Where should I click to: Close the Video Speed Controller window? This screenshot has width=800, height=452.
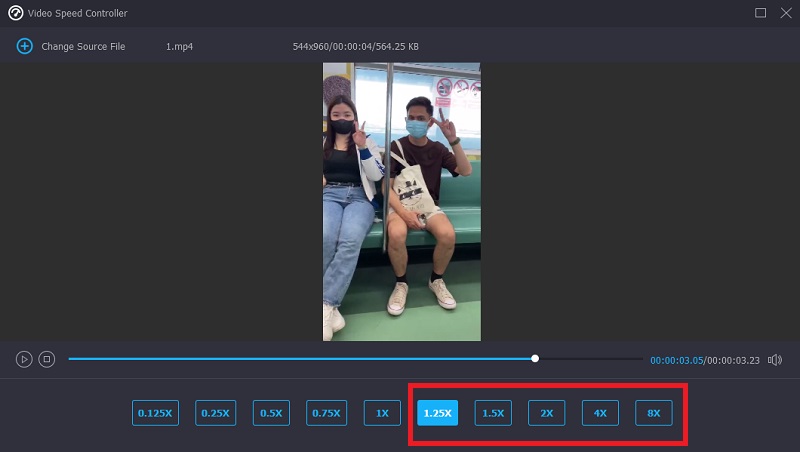786,13
